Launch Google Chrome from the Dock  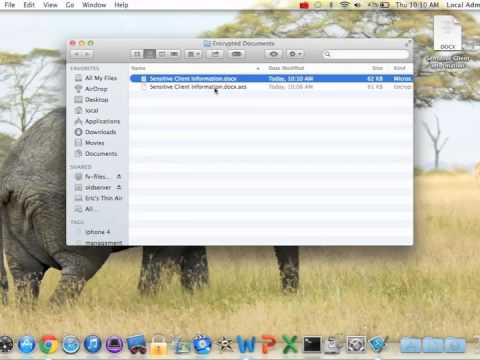point(49,344)
